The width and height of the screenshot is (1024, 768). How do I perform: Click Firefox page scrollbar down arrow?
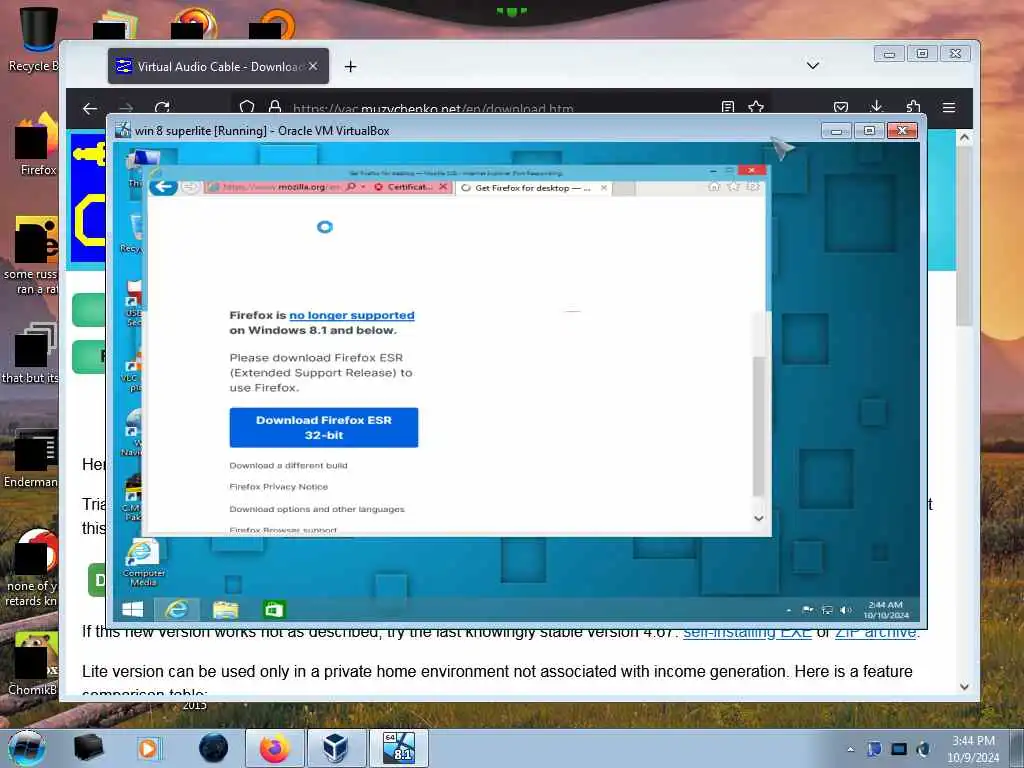pos(965,687)
